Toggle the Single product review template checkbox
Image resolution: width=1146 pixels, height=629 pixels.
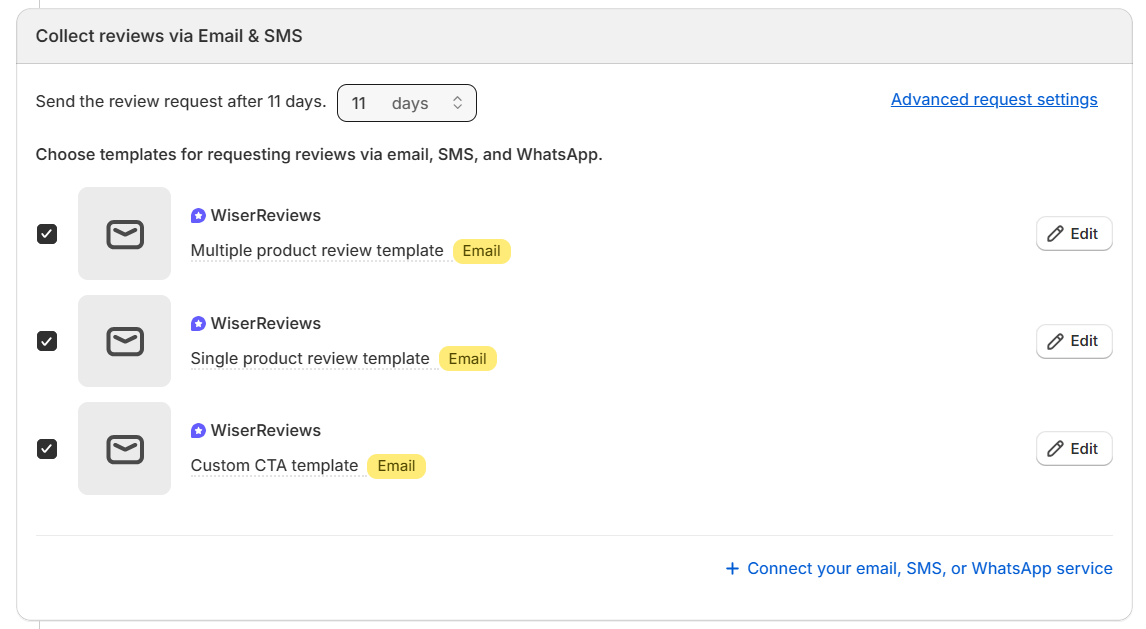click(47, 341)
